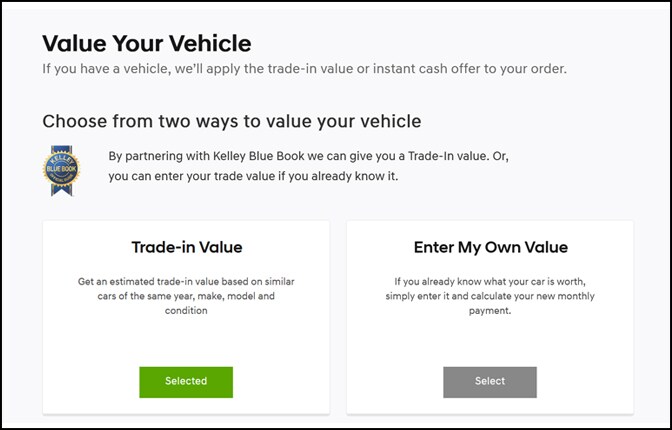
Task: Click the word condition in the Trade-in card
Action: click(x=186, y=310)
